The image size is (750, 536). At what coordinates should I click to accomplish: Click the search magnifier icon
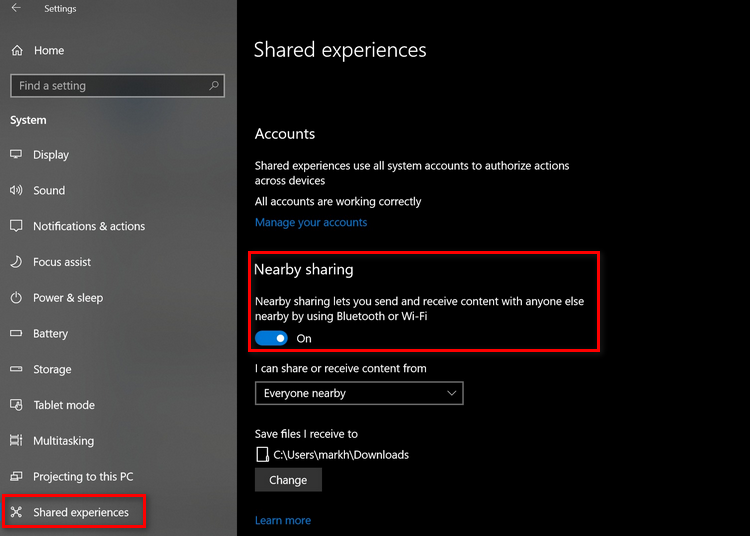[x=214, y=86]
